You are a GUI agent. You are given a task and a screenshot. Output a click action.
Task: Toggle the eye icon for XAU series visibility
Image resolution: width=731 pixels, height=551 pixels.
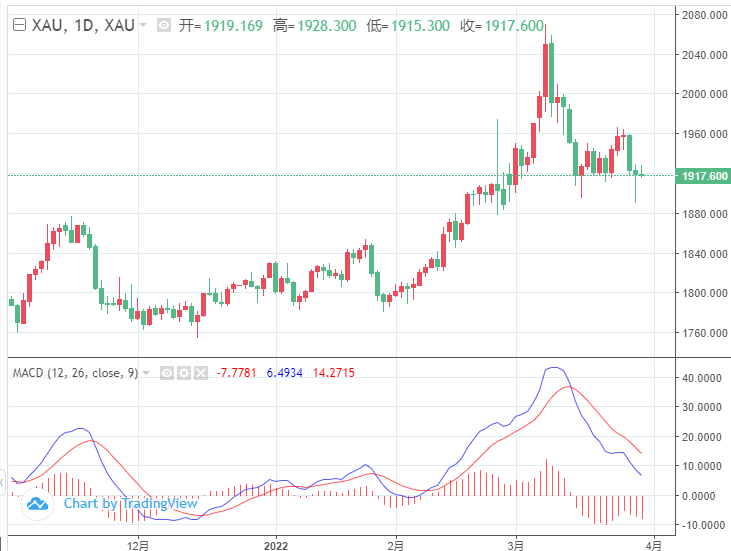pos(164,25)
